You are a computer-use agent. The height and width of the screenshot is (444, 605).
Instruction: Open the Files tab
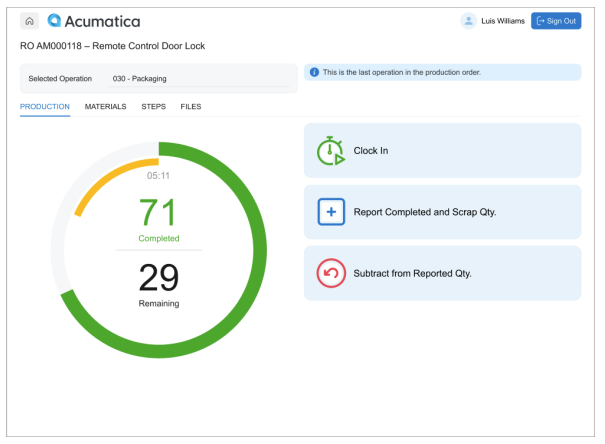click(190, 106)
